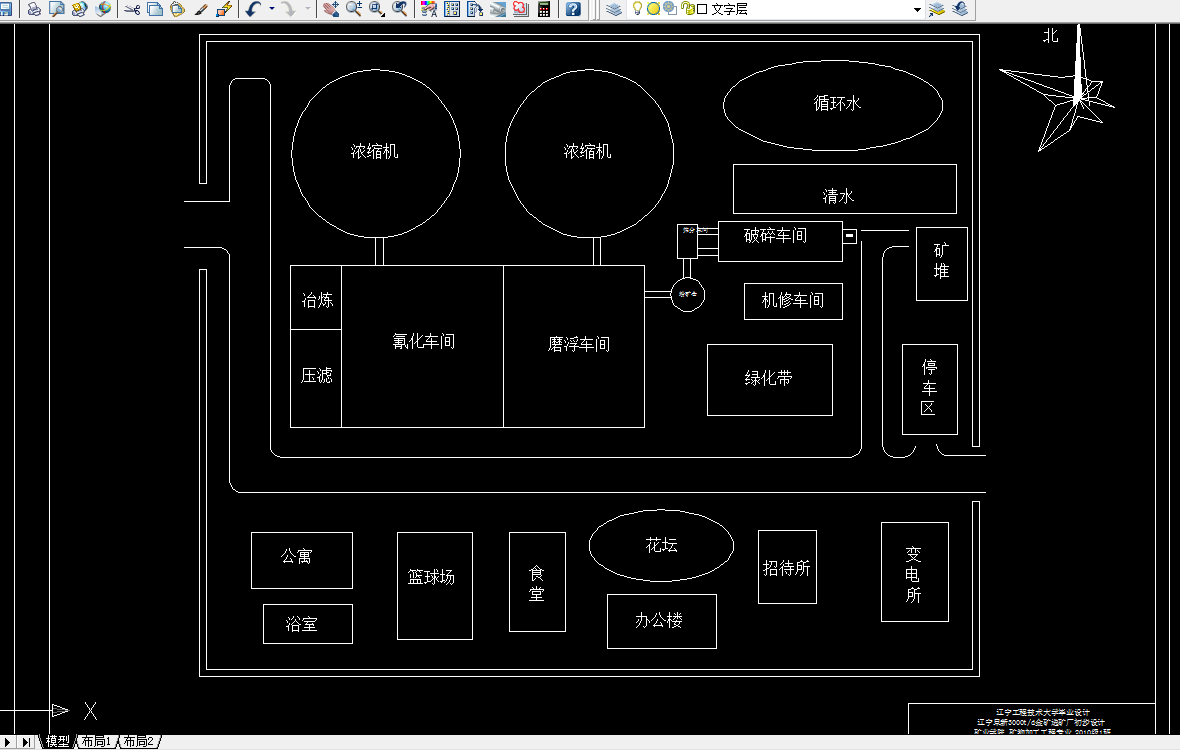Screen dimensions: 1180x750
Task: Expand the Redo history dropdown arrow
Action: click(308, 10)
